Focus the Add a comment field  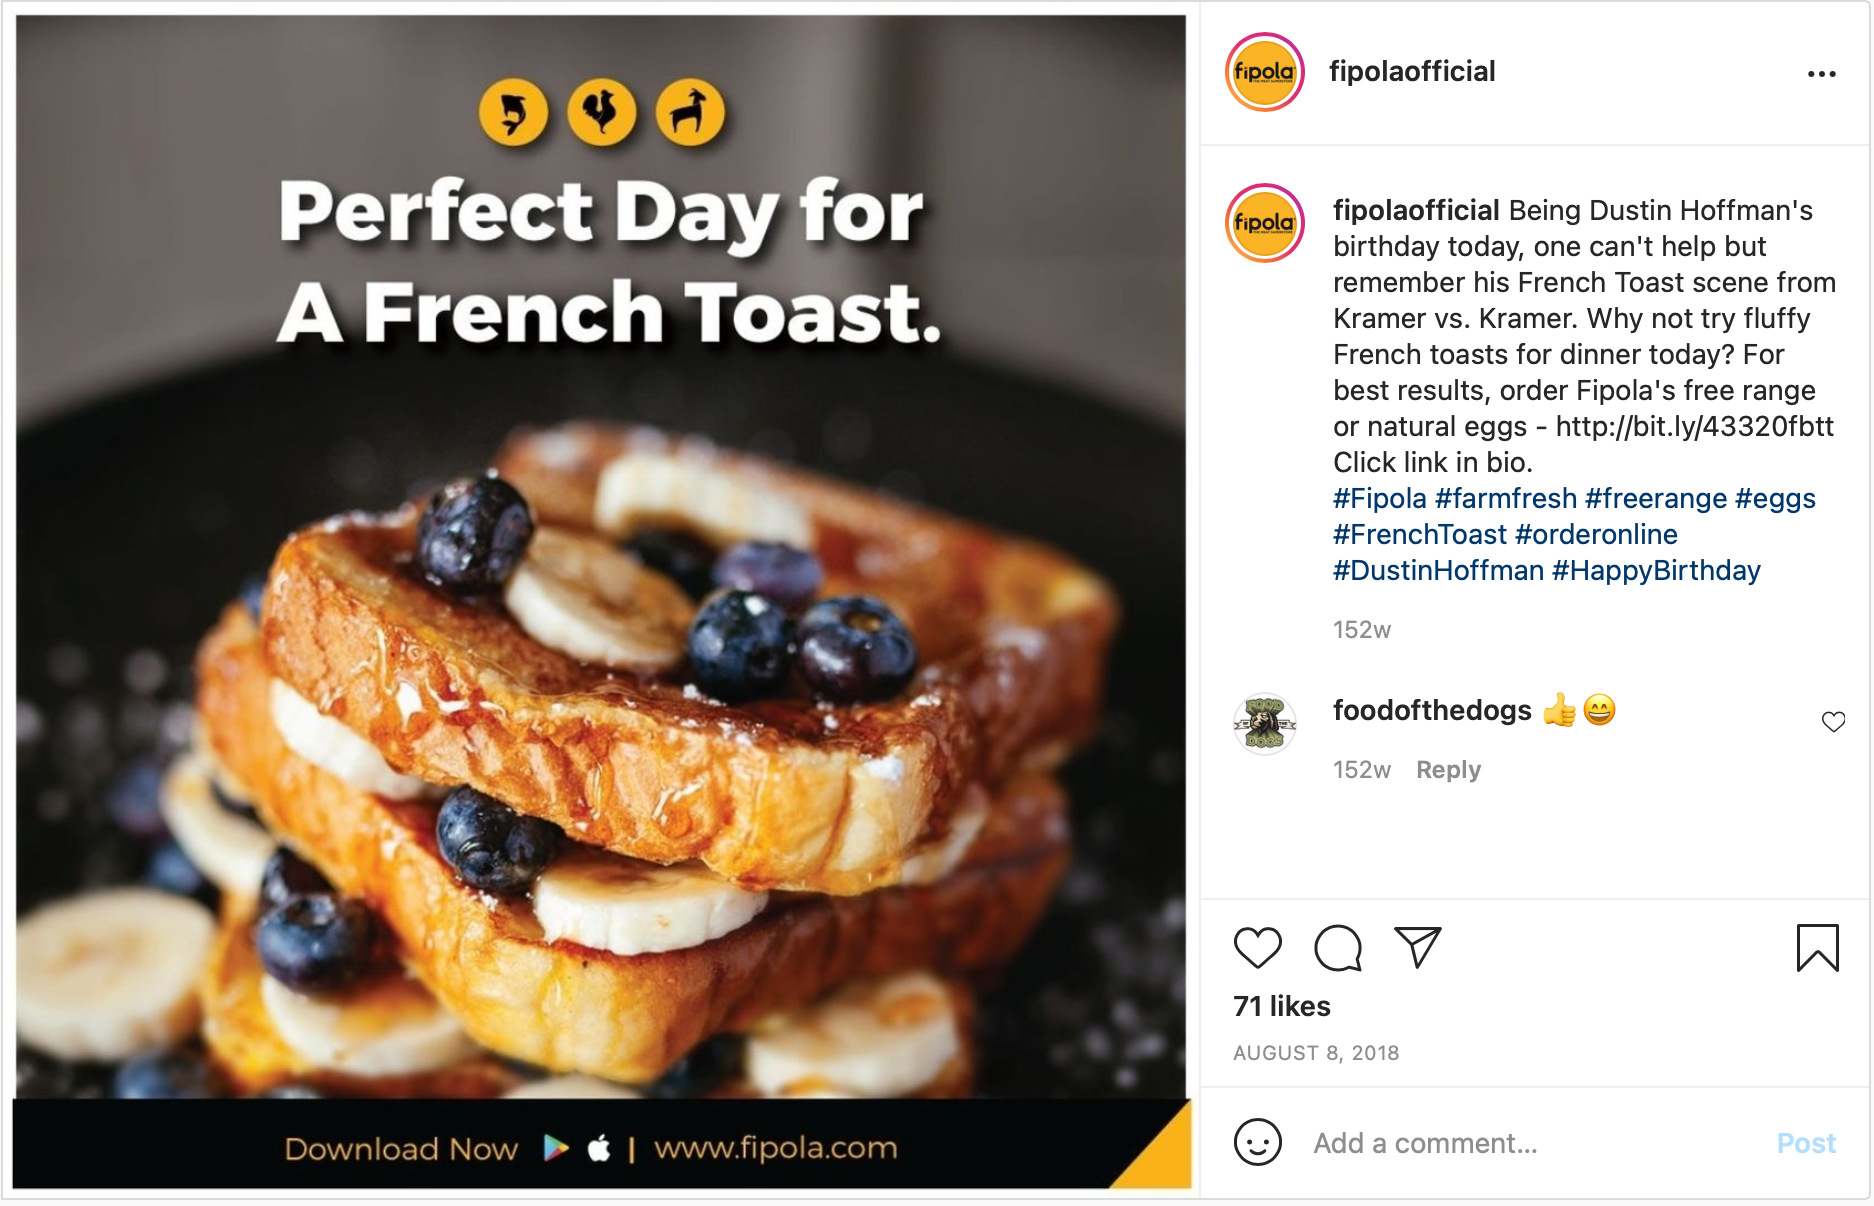pyautogui.click(x=1530, y=1143)
